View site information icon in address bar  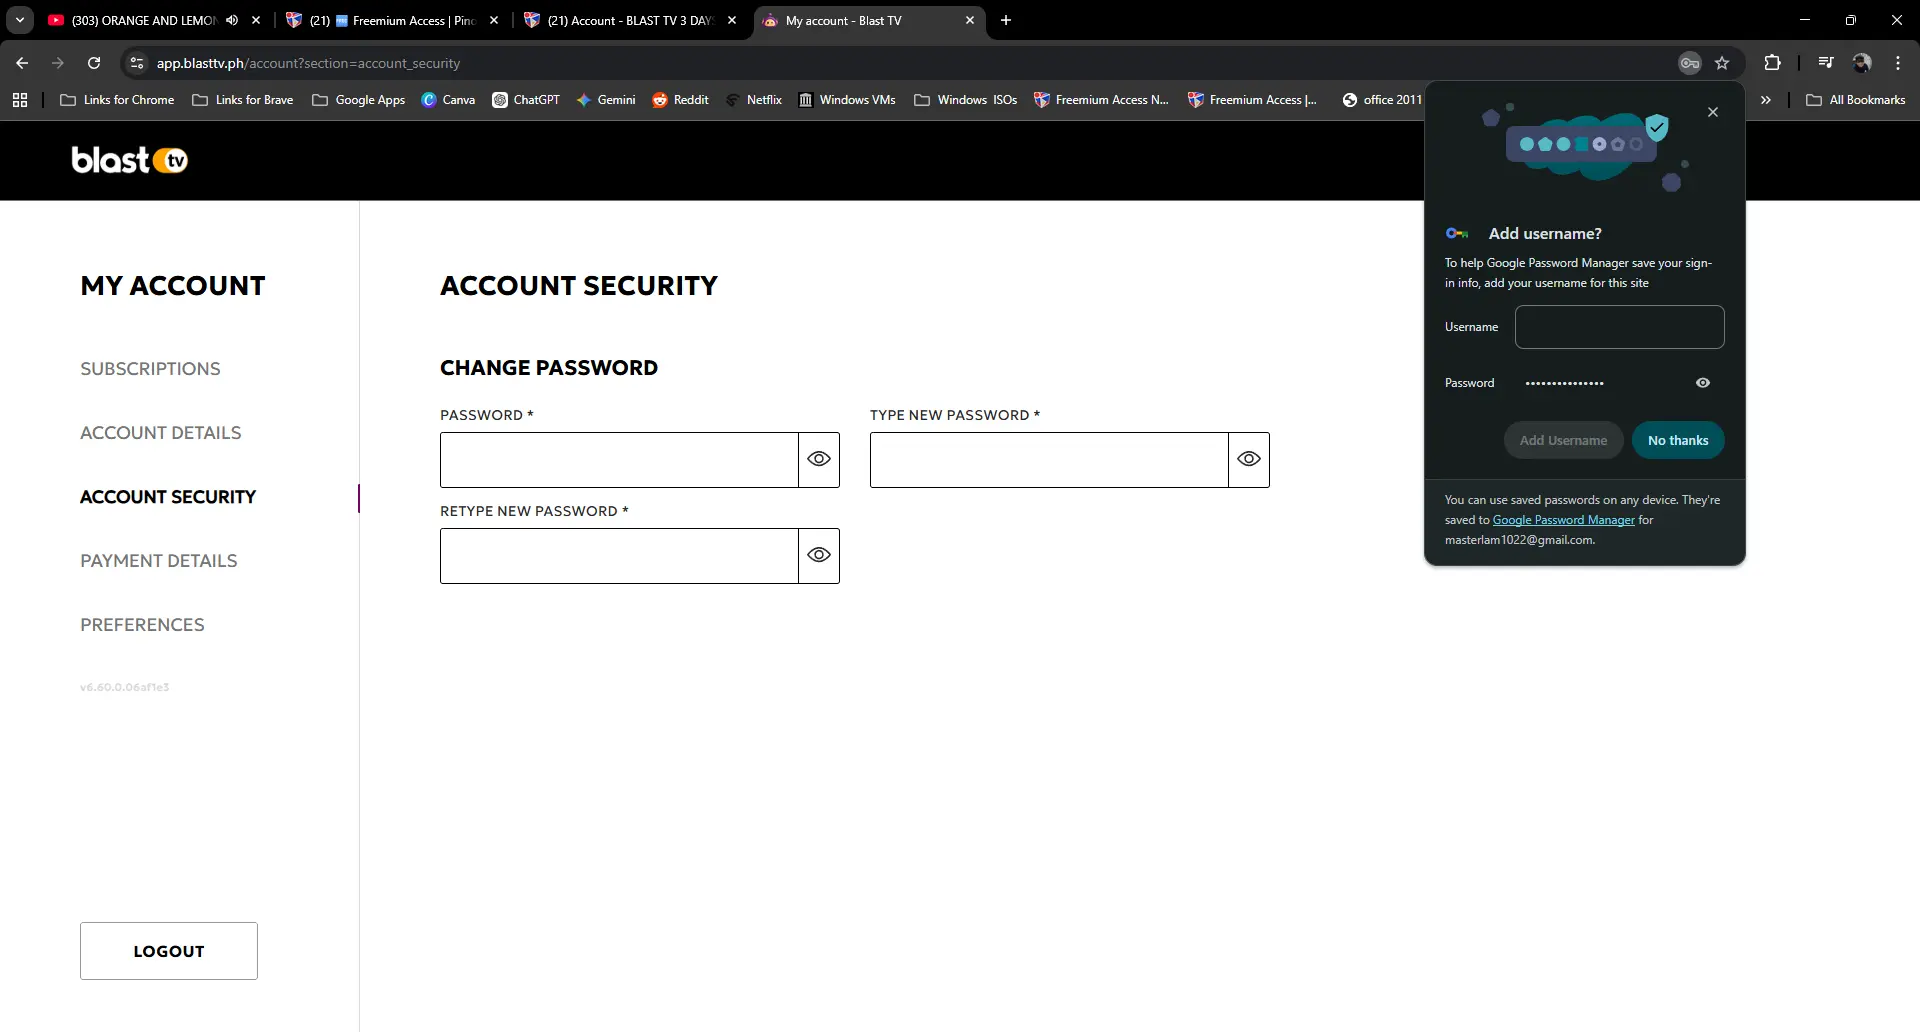(x=137, y=63)
